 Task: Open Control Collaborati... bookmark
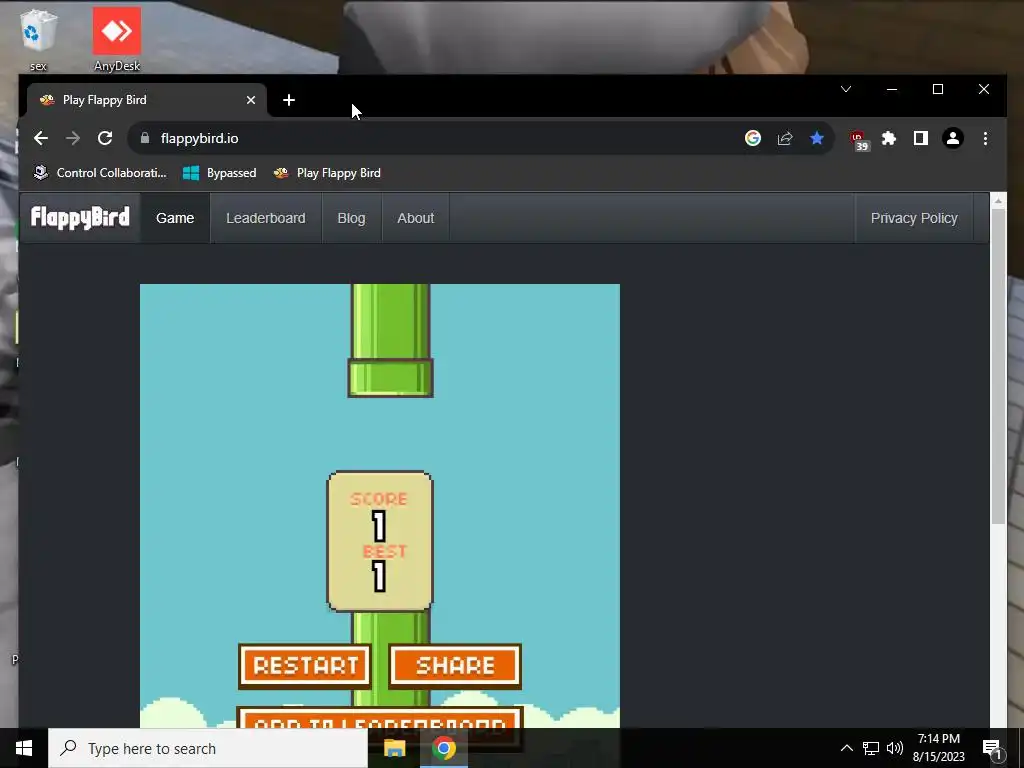pos(100,173)
